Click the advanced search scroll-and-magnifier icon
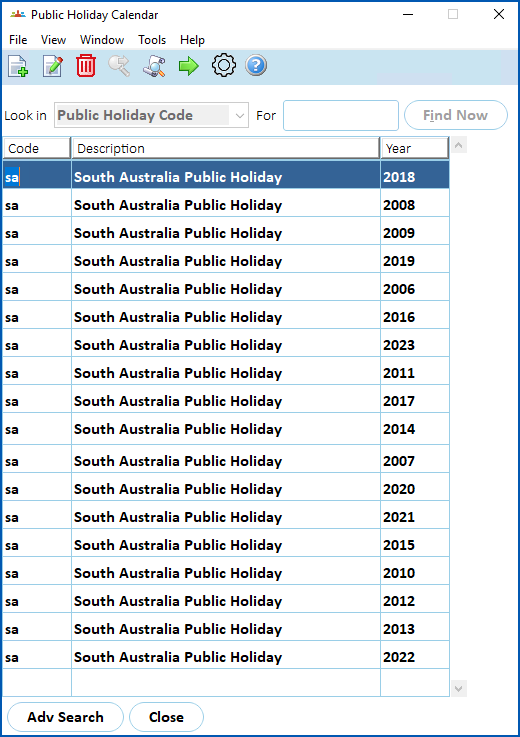 point(154,66)
